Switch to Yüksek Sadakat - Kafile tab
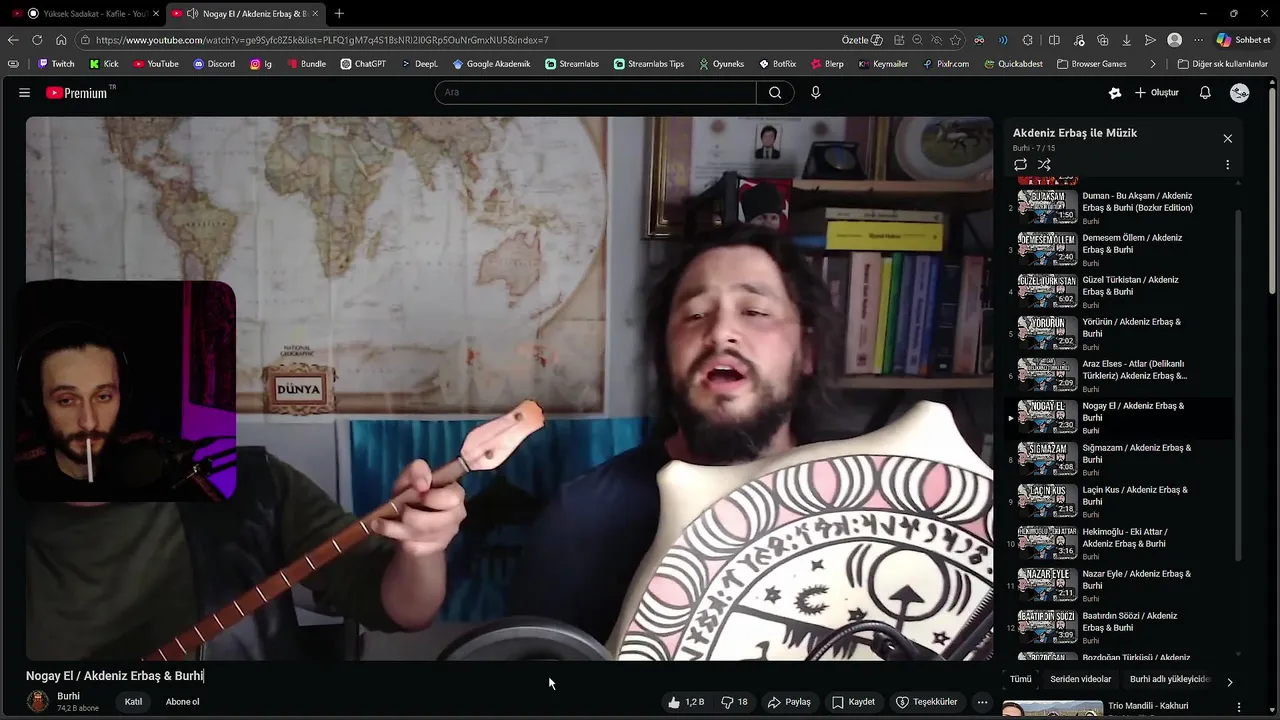Image resolution: width=1280 pixels, height=720 pixels. [x=86, y=13]
